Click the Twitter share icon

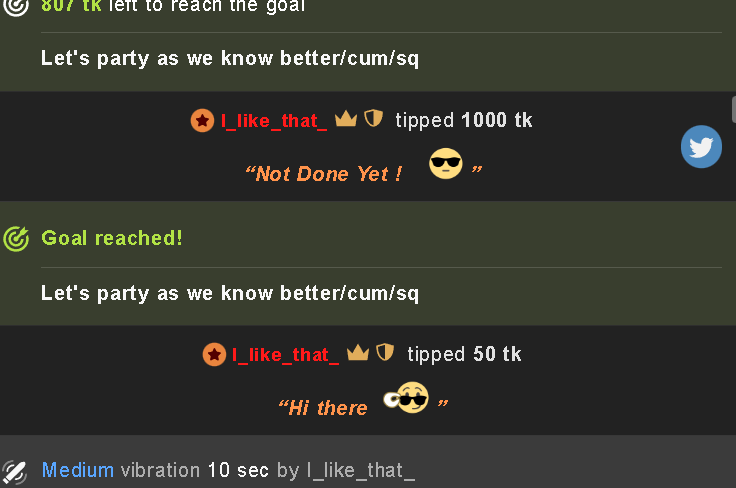701,146
